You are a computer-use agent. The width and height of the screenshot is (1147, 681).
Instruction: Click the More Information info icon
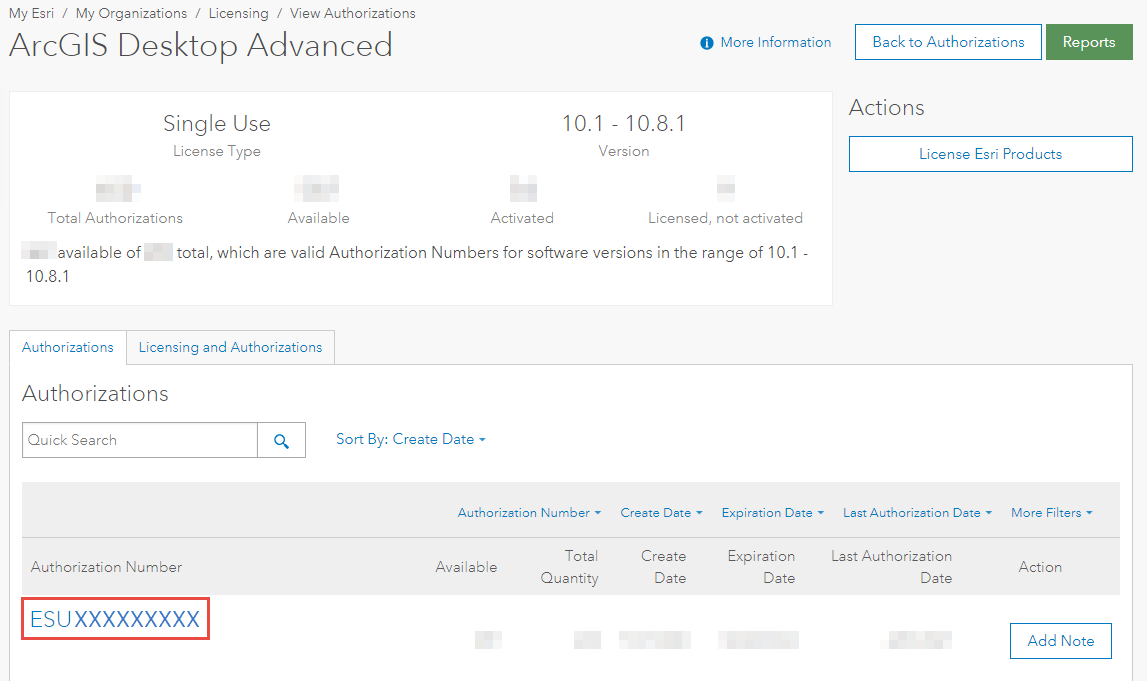[x=707, y=42]
